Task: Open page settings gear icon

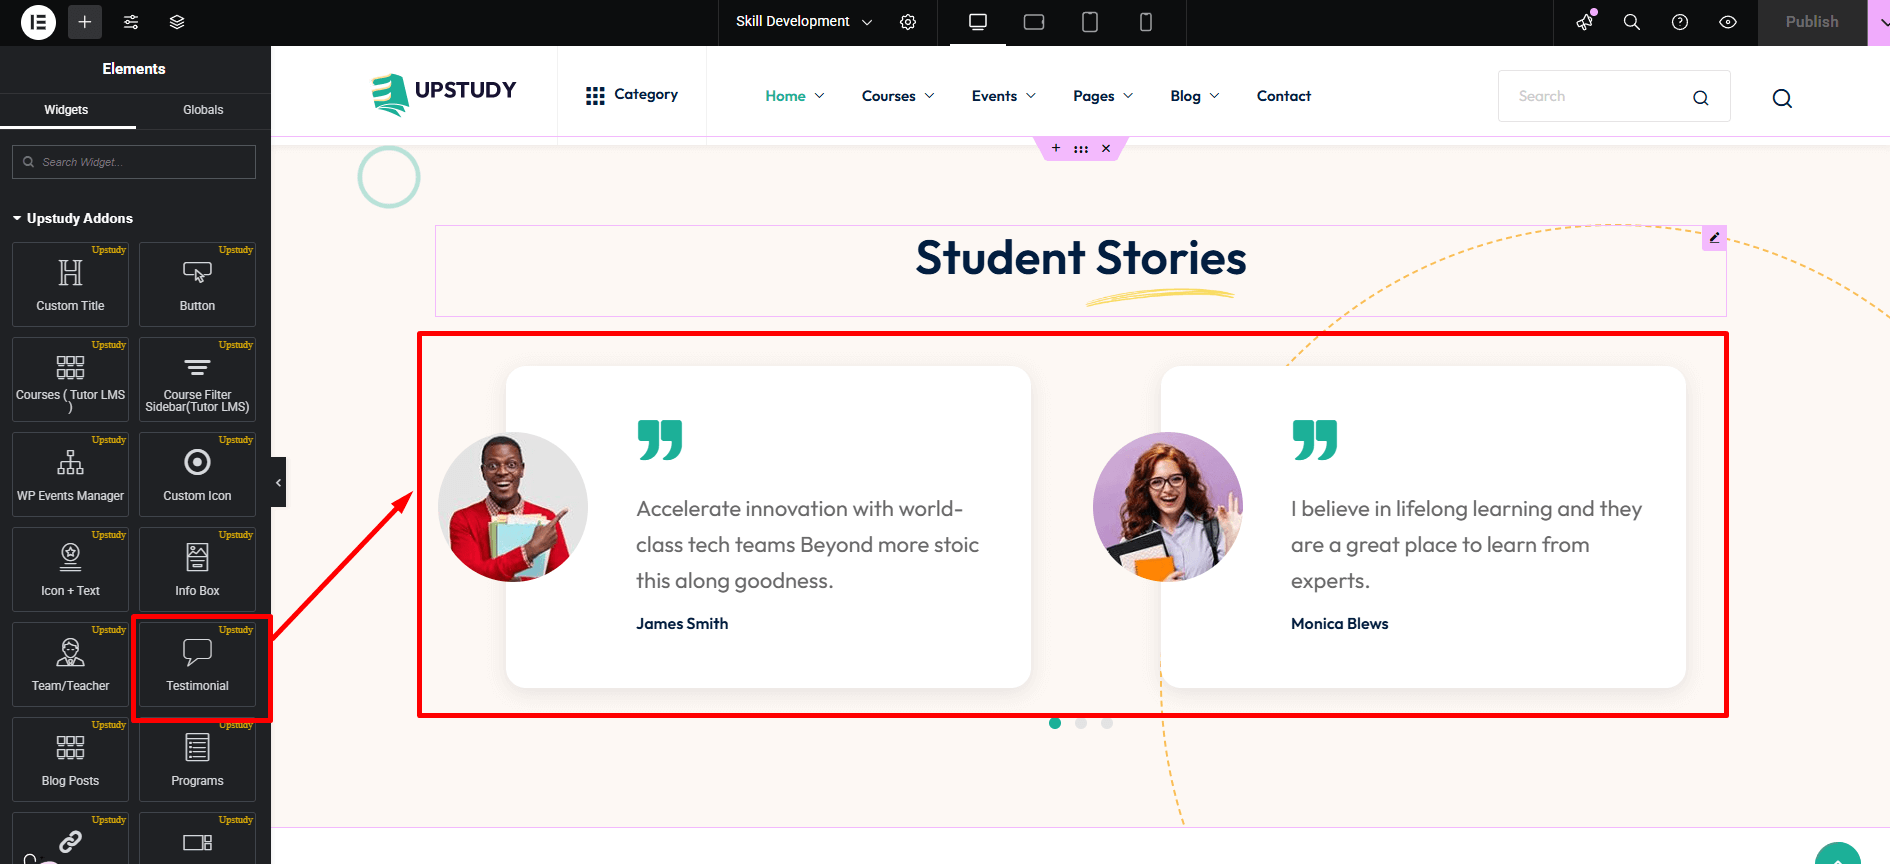Action: click(x=908, y=22)
